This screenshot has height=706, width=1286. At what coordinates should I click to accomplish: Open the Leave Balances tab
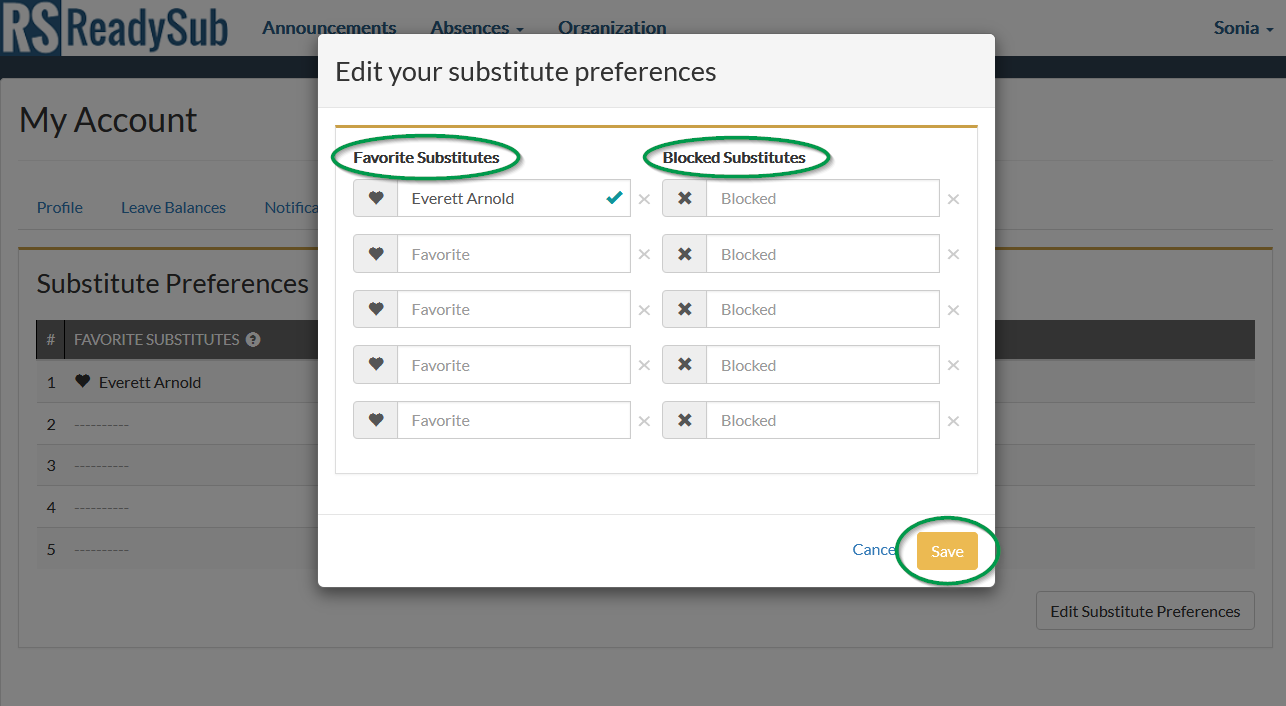pos(173,207)
